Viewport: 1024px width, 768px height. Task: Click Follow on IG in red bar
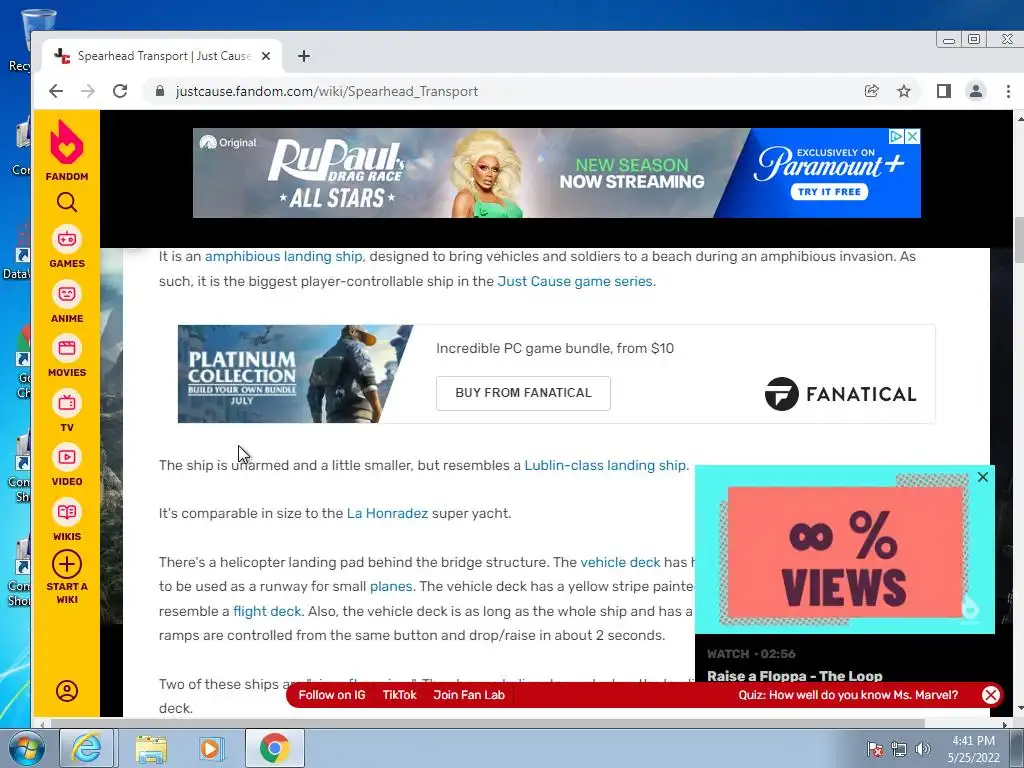pos(332,695)
